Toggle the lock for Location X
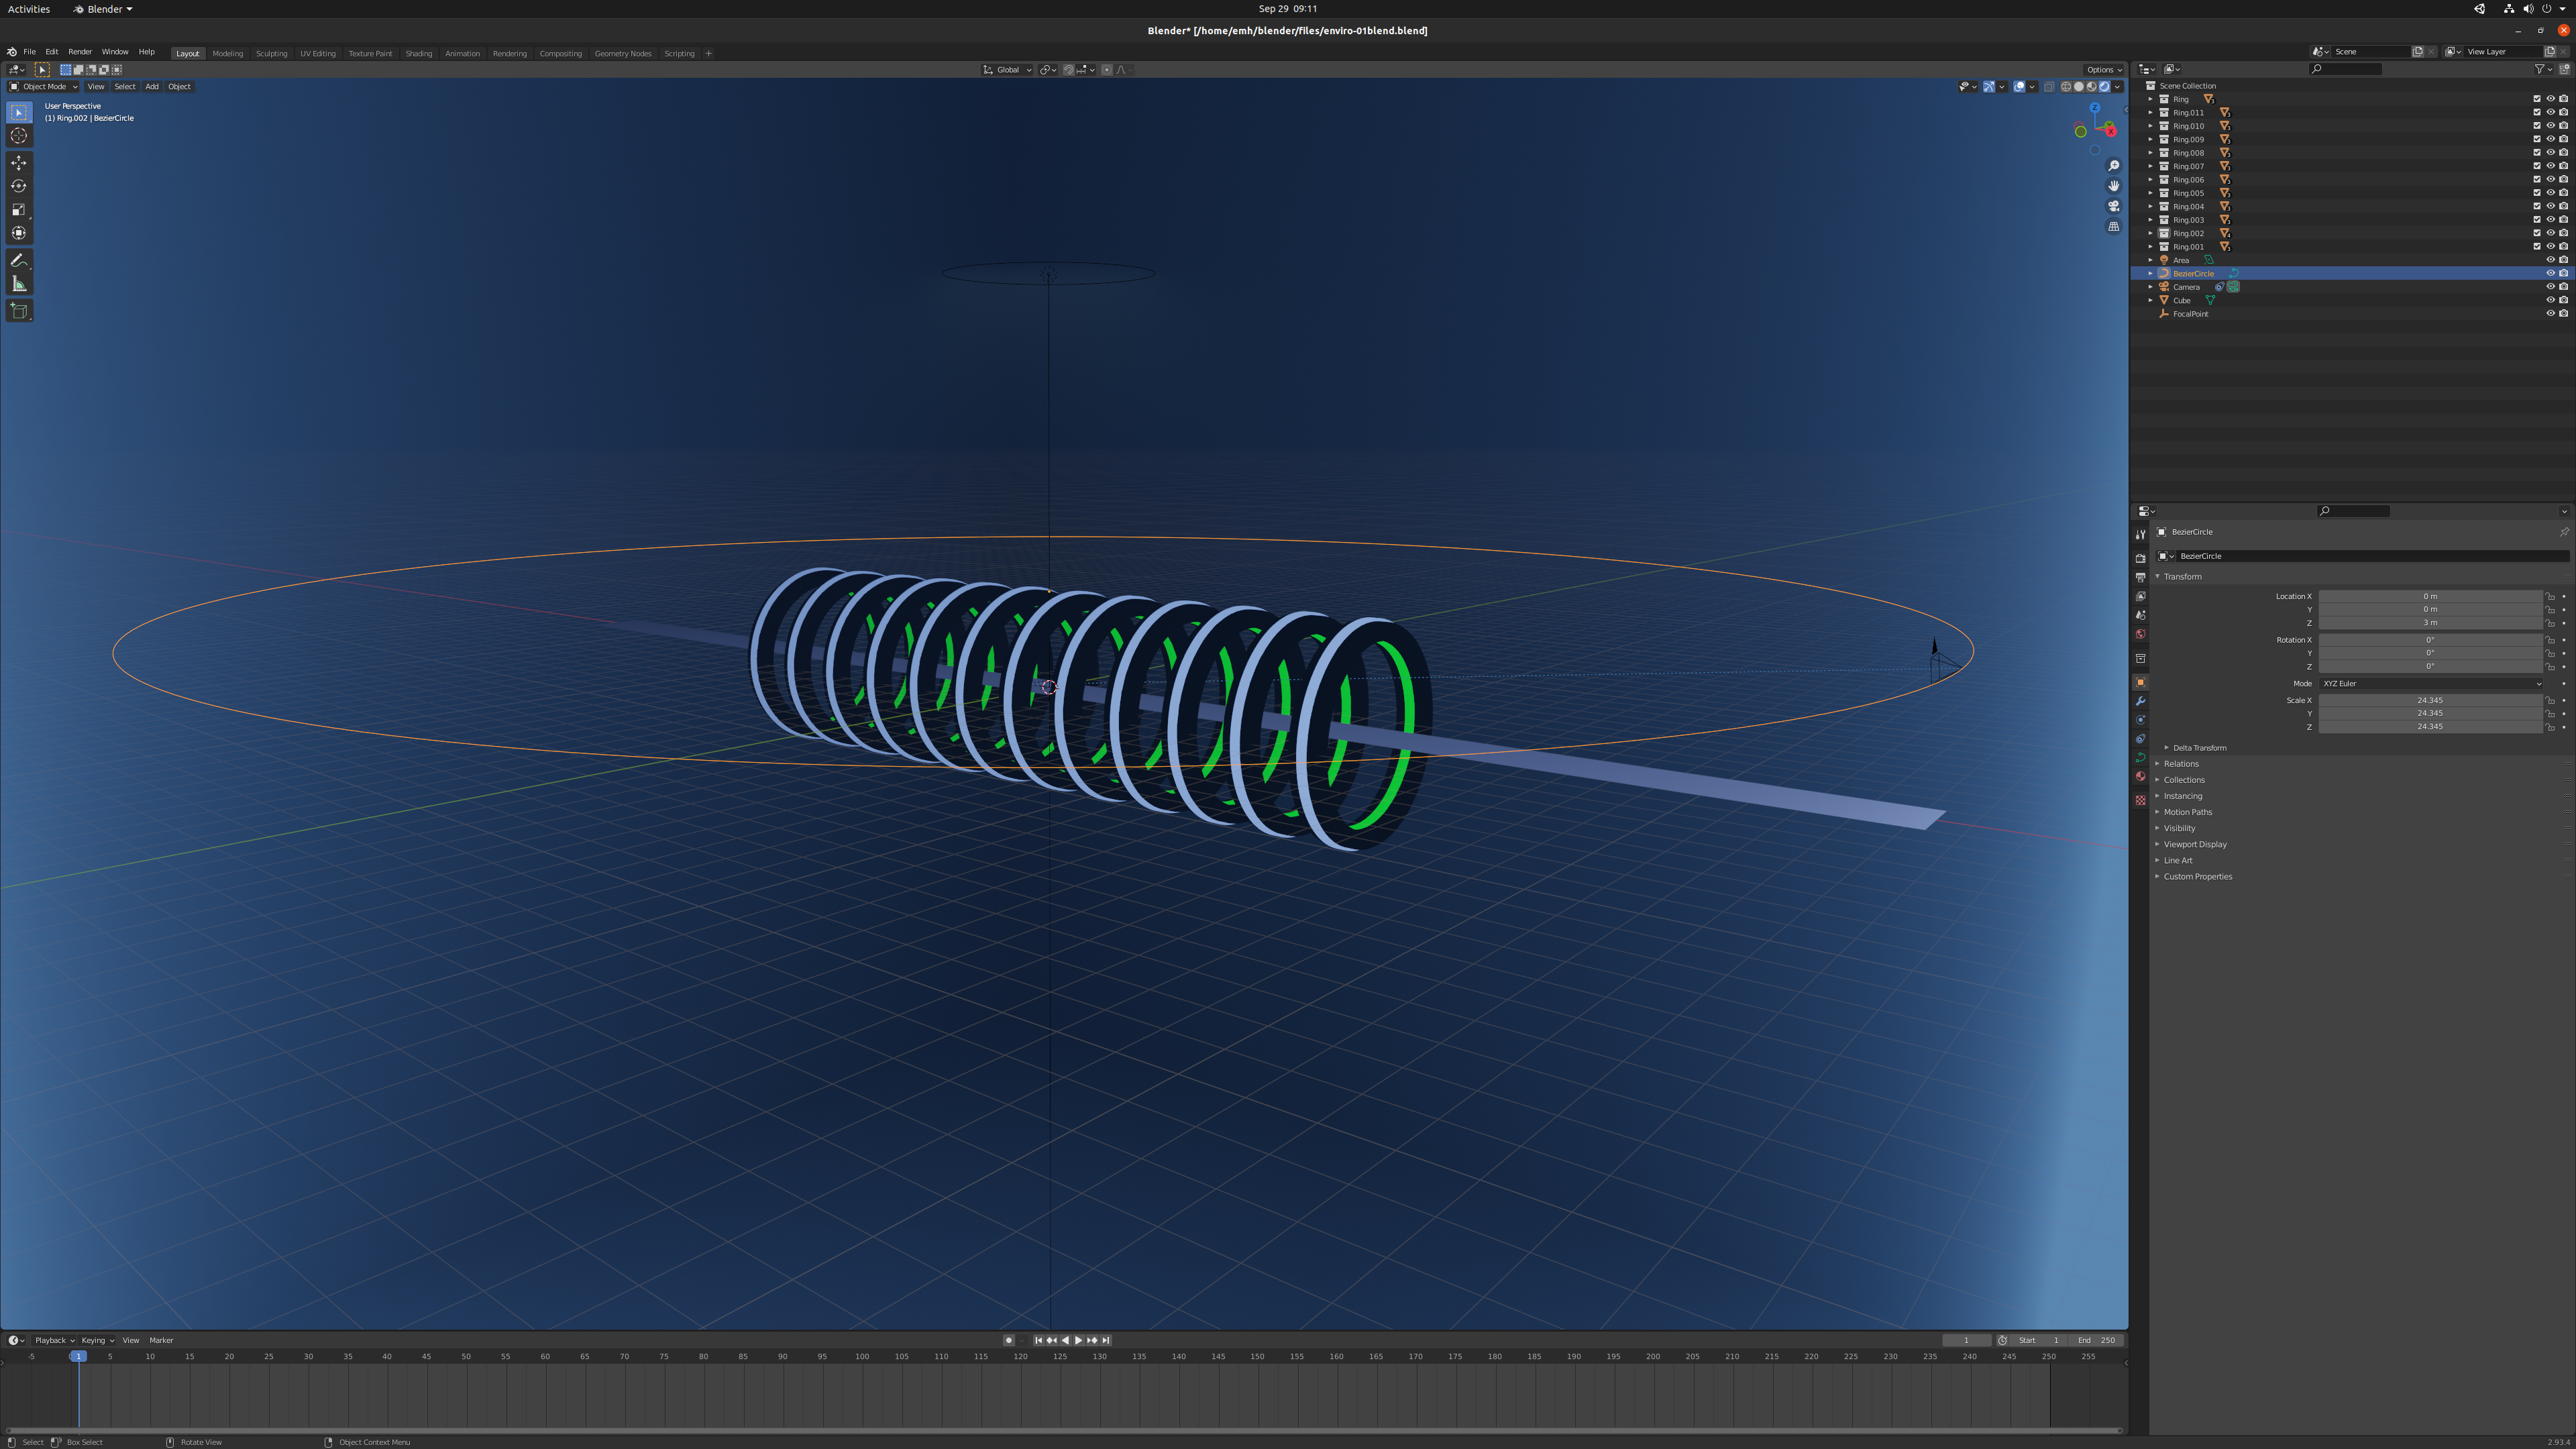The width and height of the screenshot is (2576, 1449). pyautogui.click(x=2550, y=596)
